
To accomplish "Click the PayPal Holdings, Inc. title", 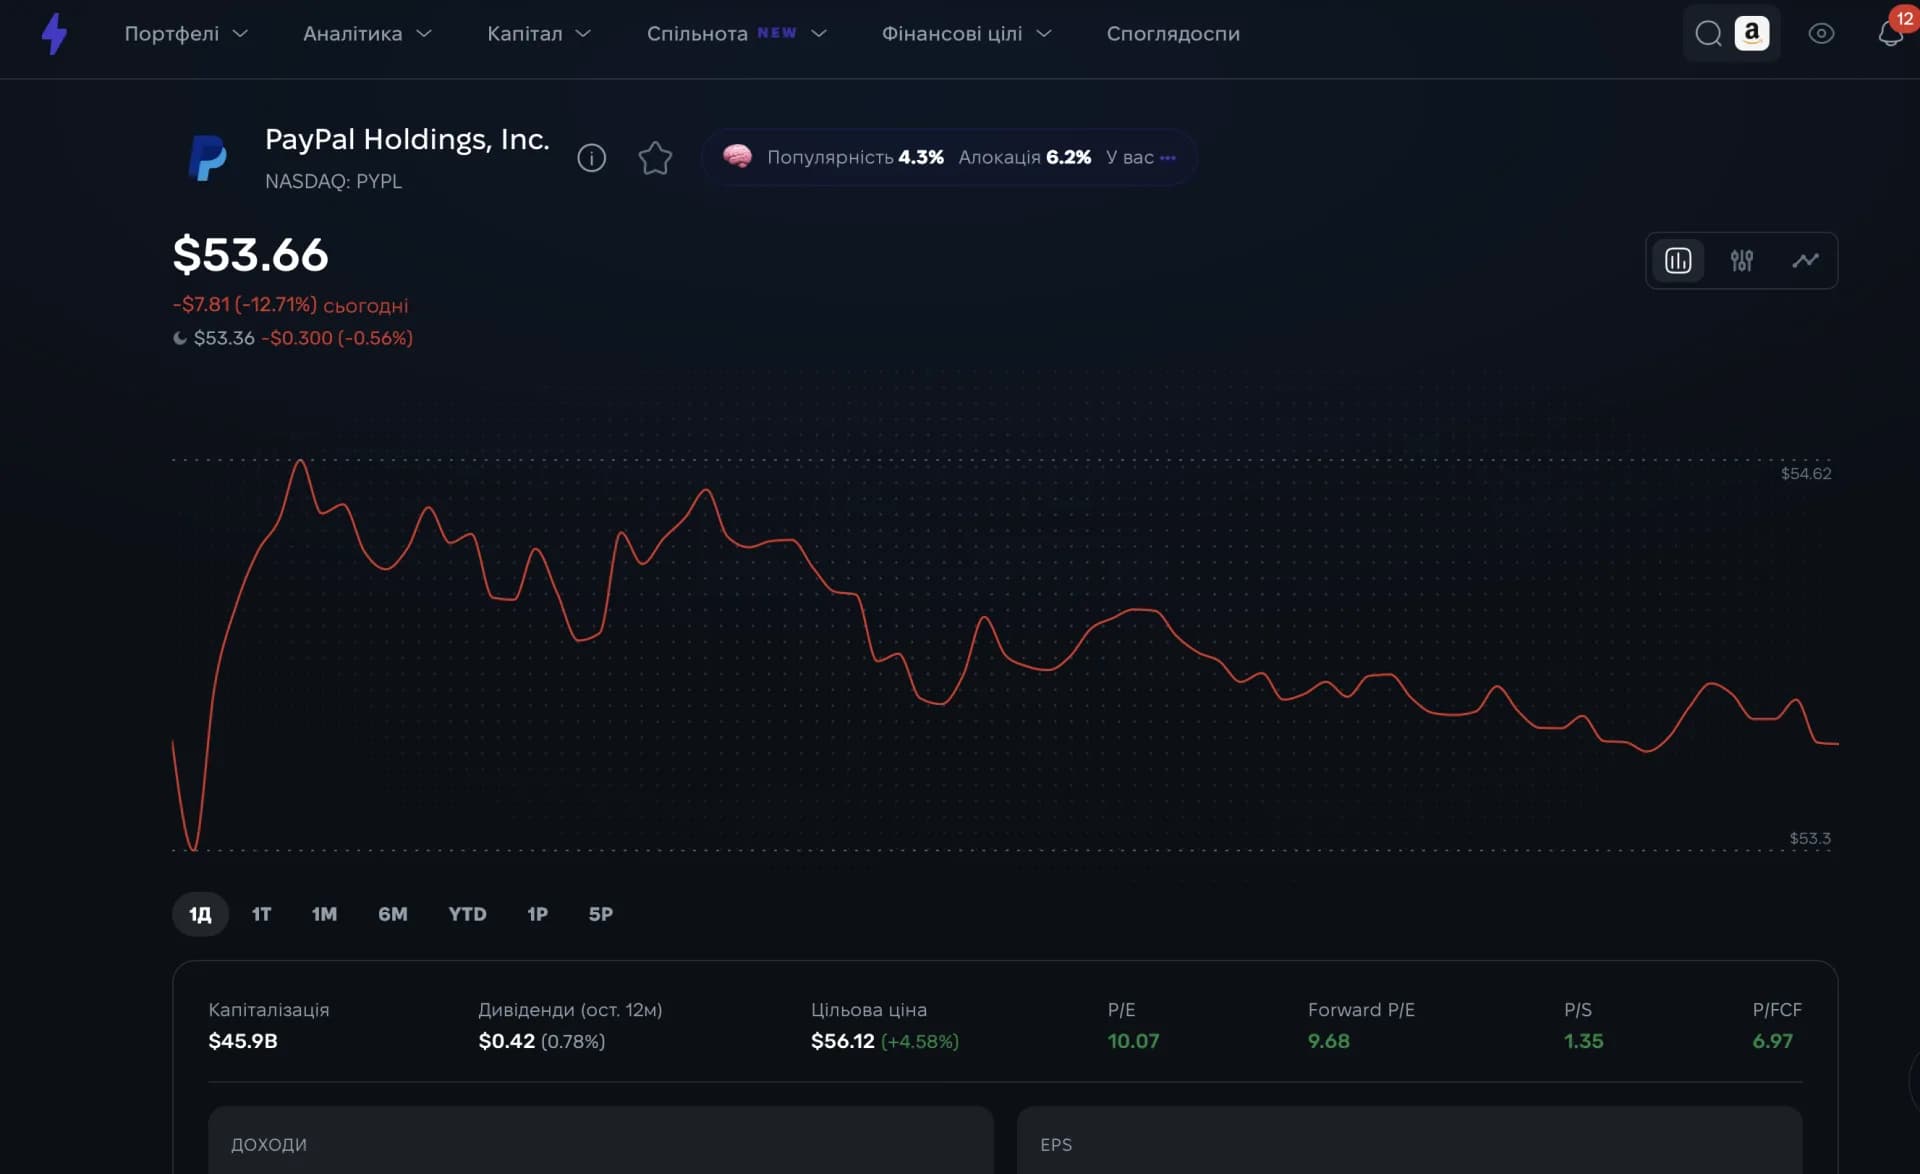I will pos(407,139).
